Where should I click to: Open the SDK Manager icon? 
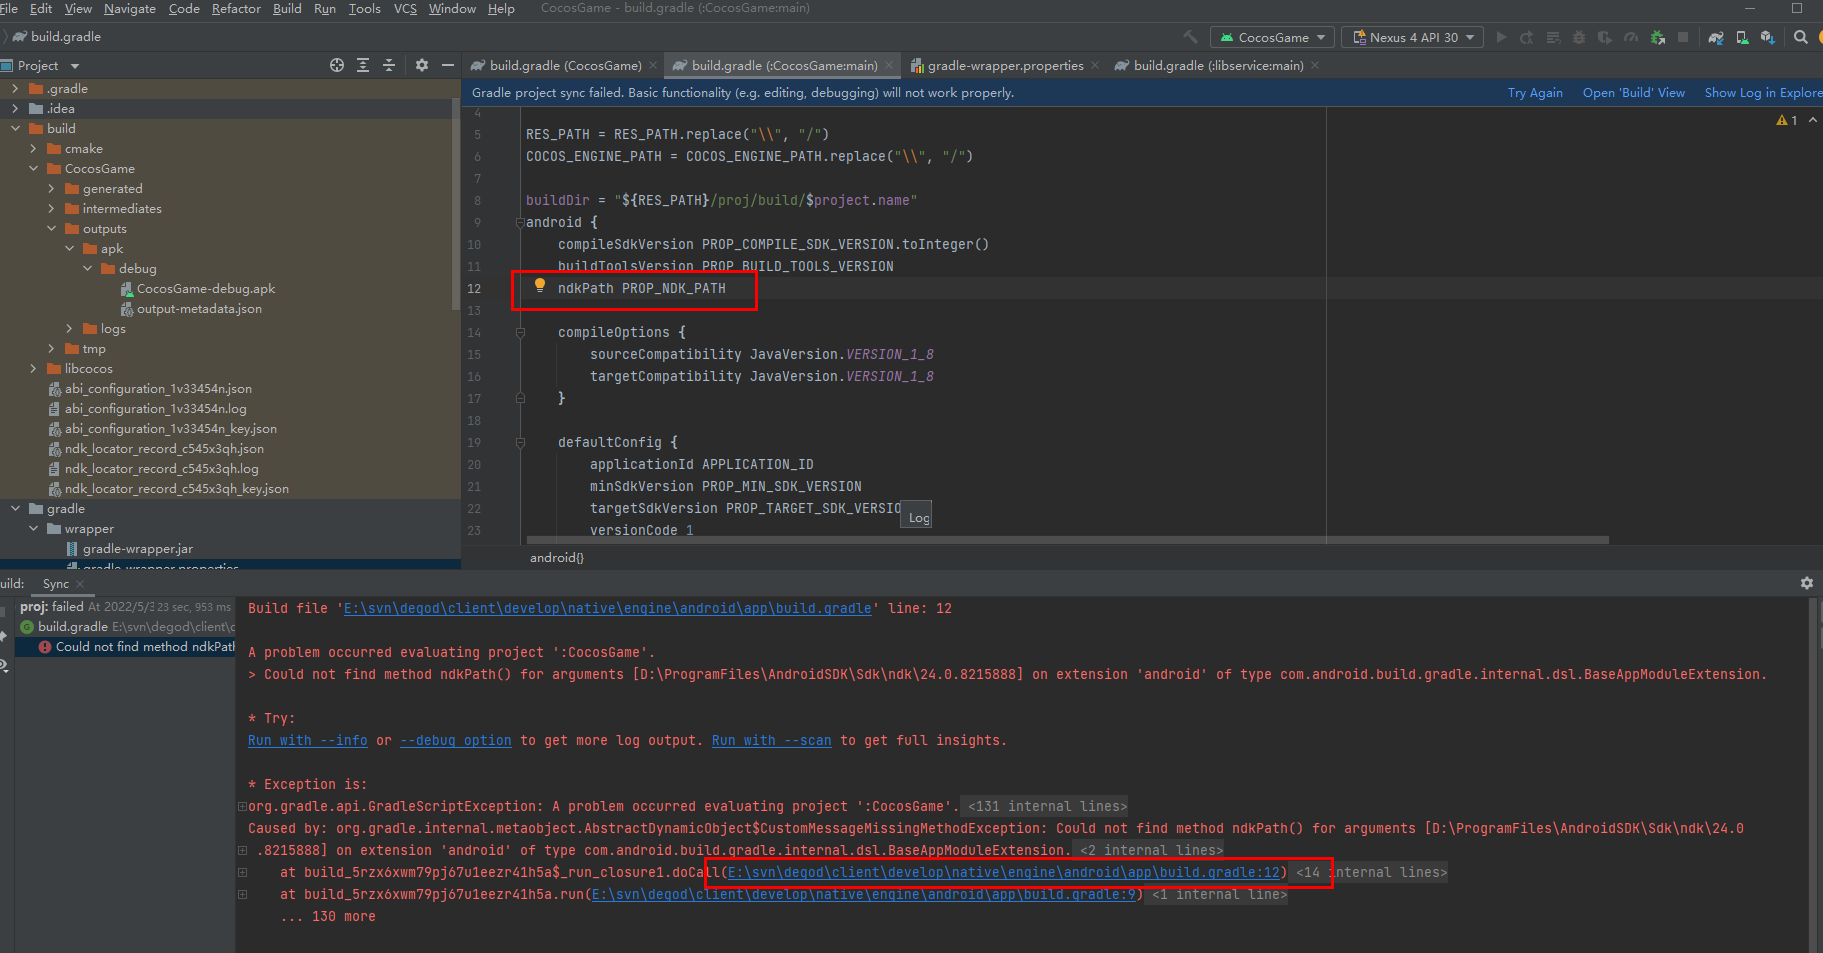[1767, 38]
